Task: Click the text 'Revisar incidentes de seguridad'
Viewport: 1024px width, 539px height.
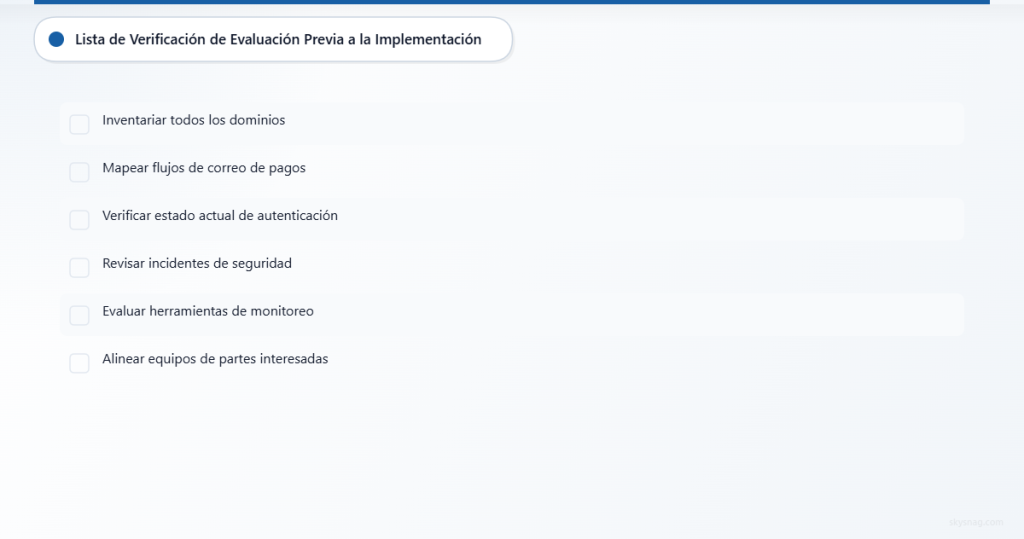Action: (197, 263)
